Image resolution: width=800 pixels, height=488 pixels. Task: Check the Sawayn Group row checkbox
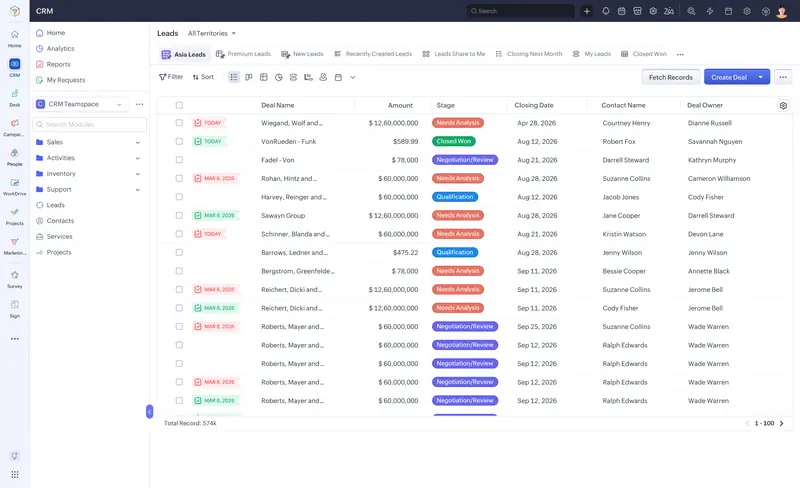179,215
